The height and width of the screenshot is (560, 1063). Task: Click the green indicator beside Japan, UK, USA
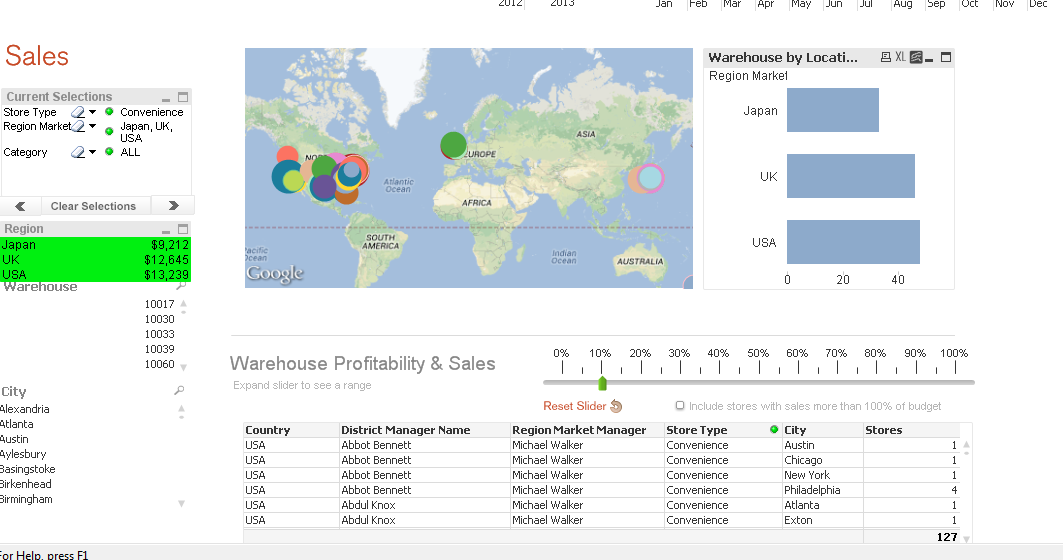tap(109, 132)
